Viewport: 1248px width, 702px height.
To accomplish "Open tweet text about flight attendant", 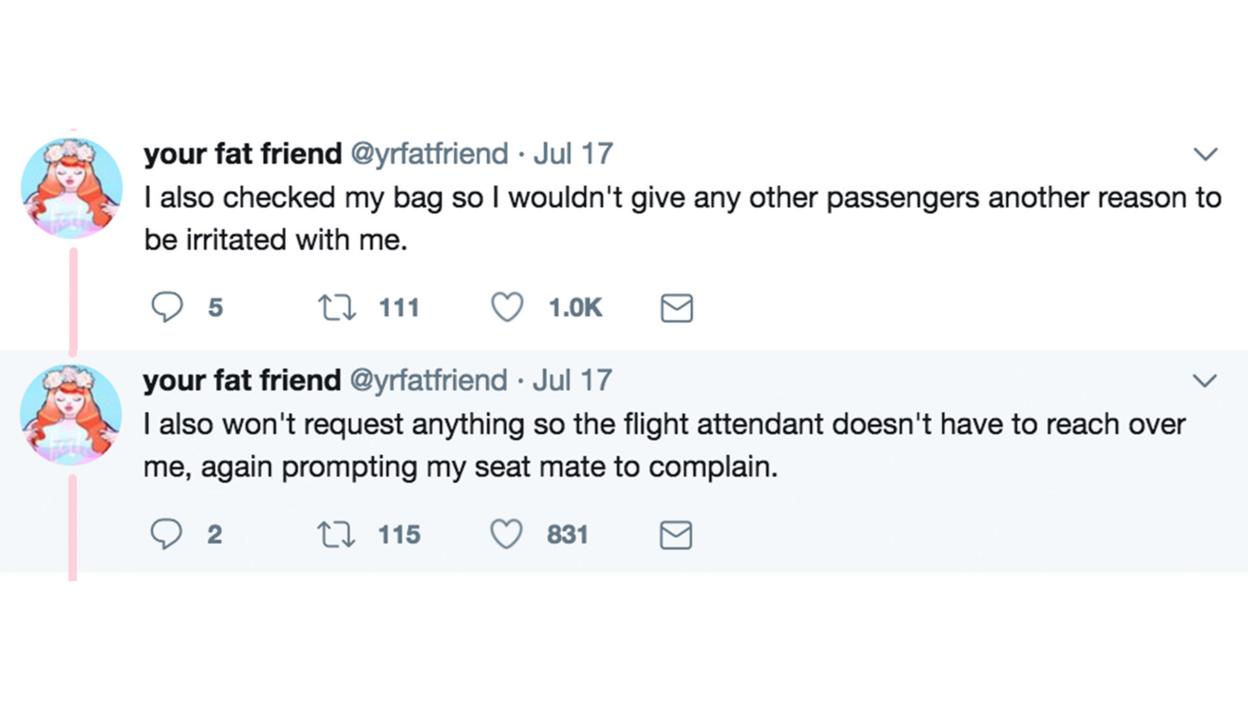I will (x=660, y=445).
